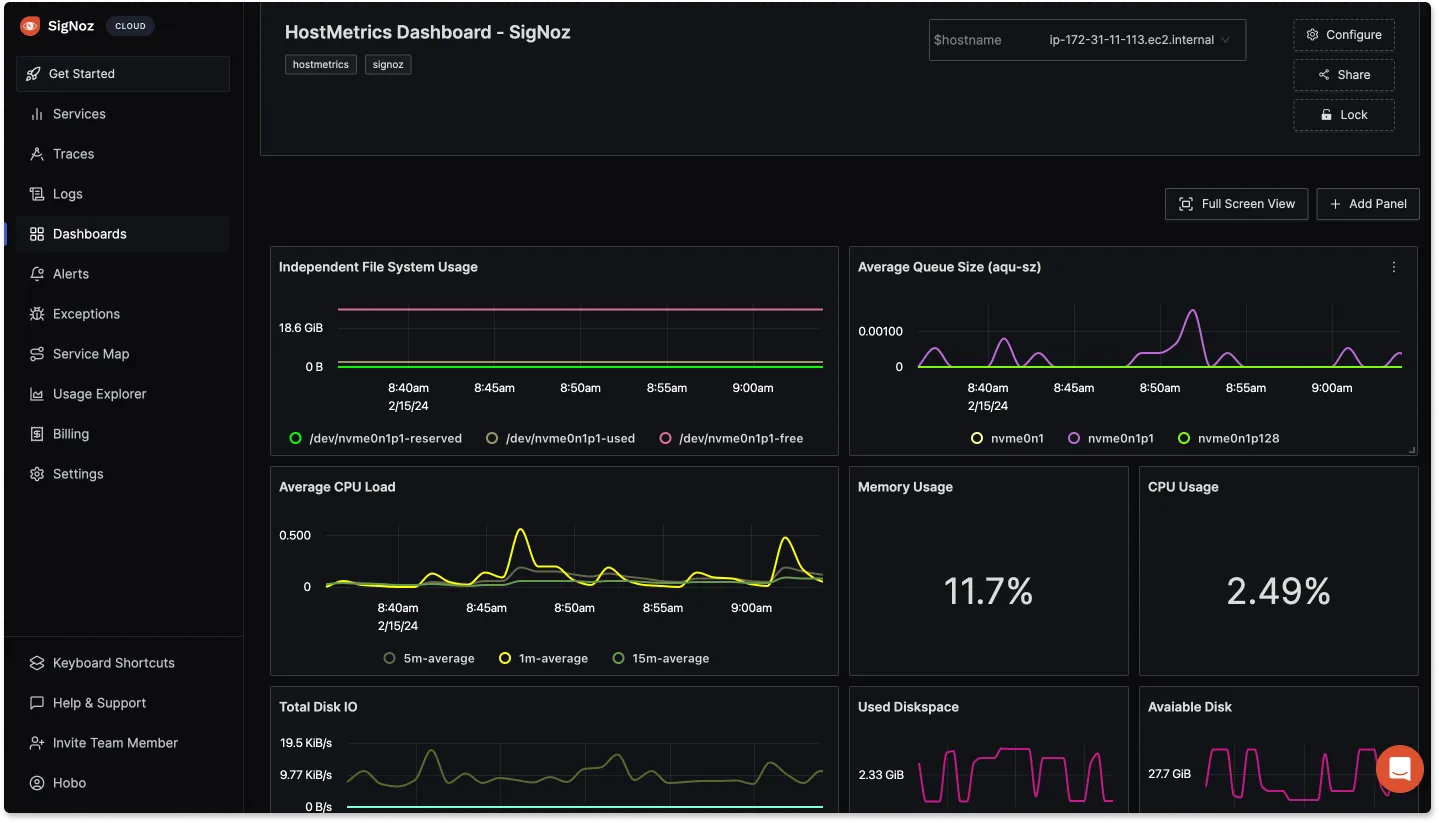Image resolution: width=1439 pixels, height=823 pixels.
Task: Toggle the 15m-average legend series
Action: coord(660,658)
